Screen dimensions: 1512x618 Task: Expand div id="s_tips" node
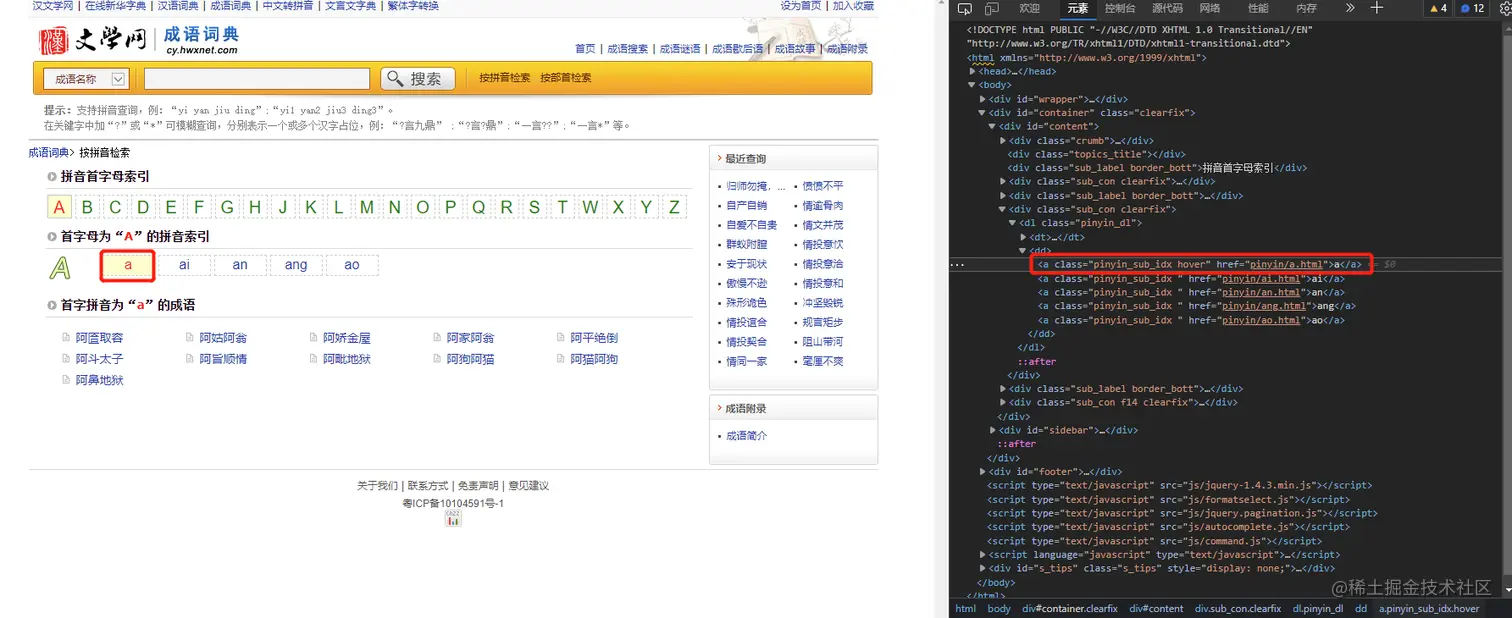pos(984,568)
